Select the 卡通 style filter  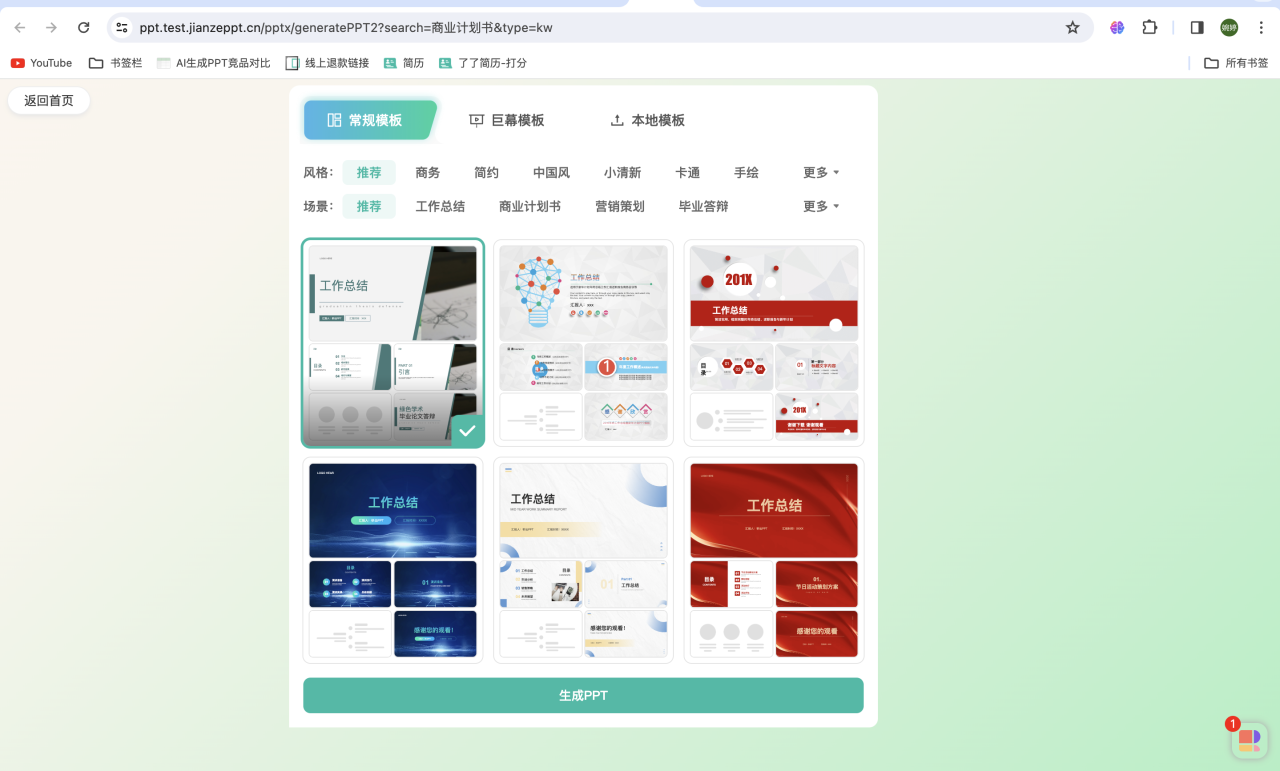tap(687, 173)
